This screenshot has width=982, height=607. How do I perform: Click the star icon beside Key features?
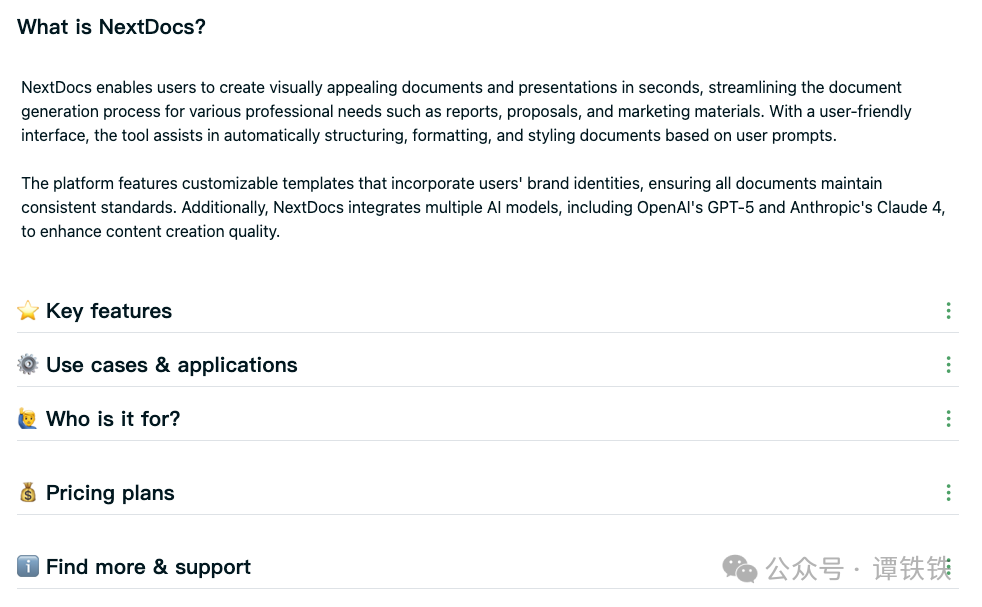pyautogui.click(x=28, y=311)
